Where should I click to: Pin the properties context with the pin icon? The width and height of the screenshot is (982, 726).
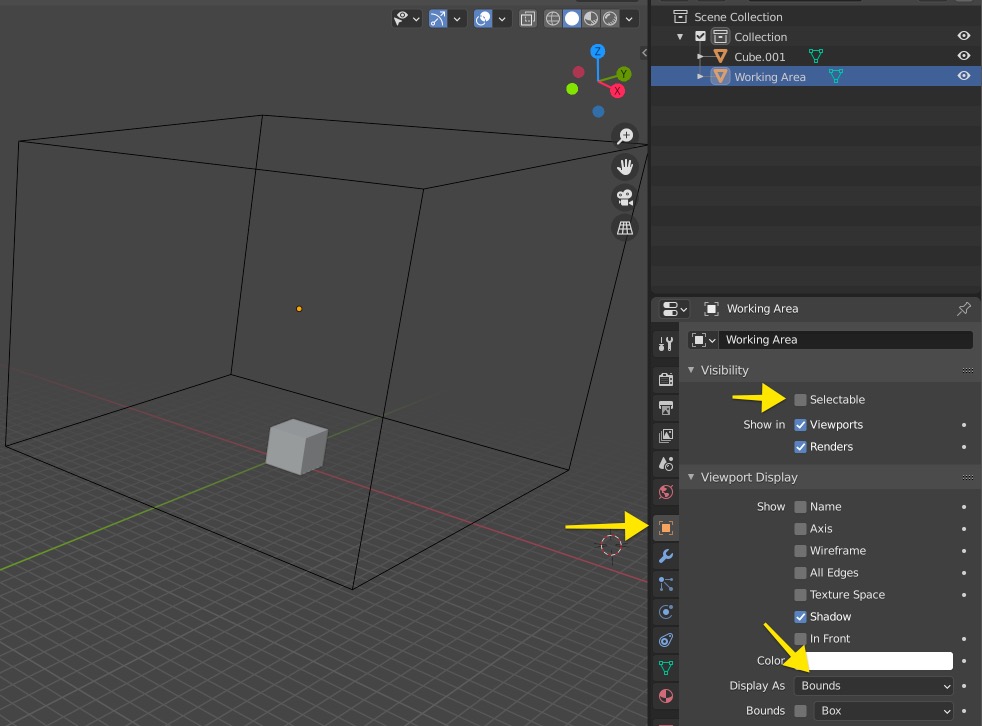click(964, 309)
